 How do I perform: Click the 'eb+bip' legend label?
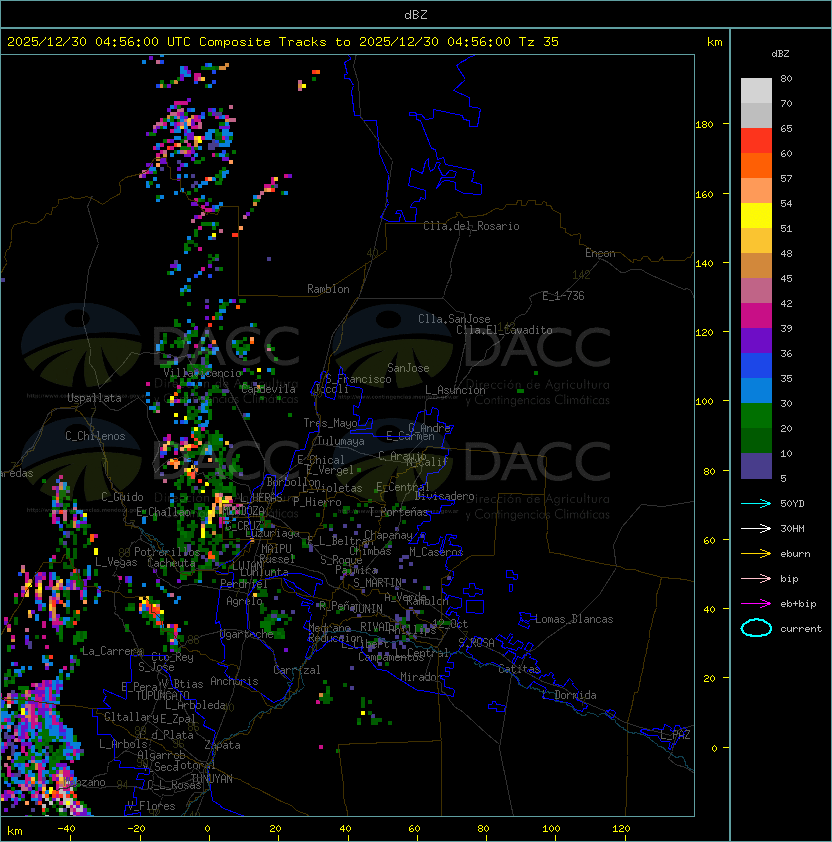[x=798, y=604]
